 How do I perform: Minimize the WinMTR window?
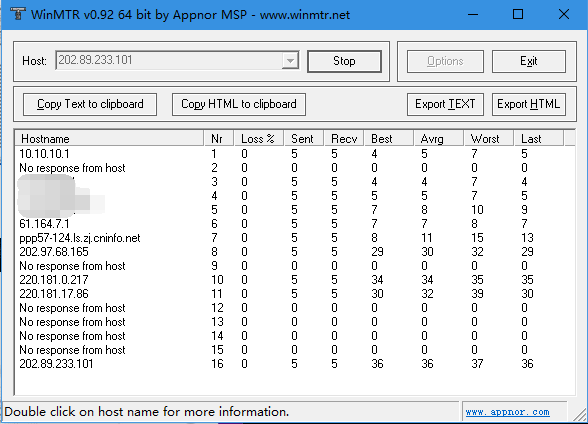click(473, 15)
